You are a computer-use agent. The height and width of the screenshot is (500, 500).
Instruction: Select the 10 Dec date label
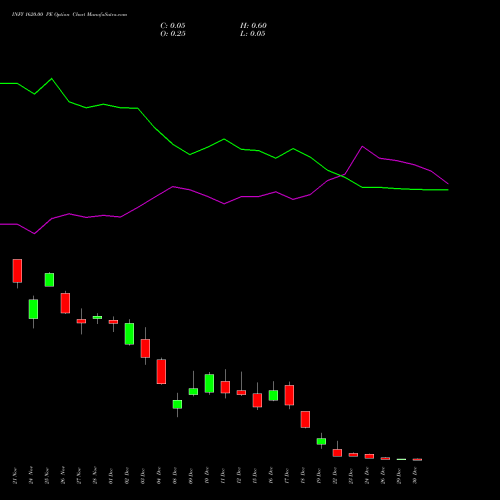point(207,476)
